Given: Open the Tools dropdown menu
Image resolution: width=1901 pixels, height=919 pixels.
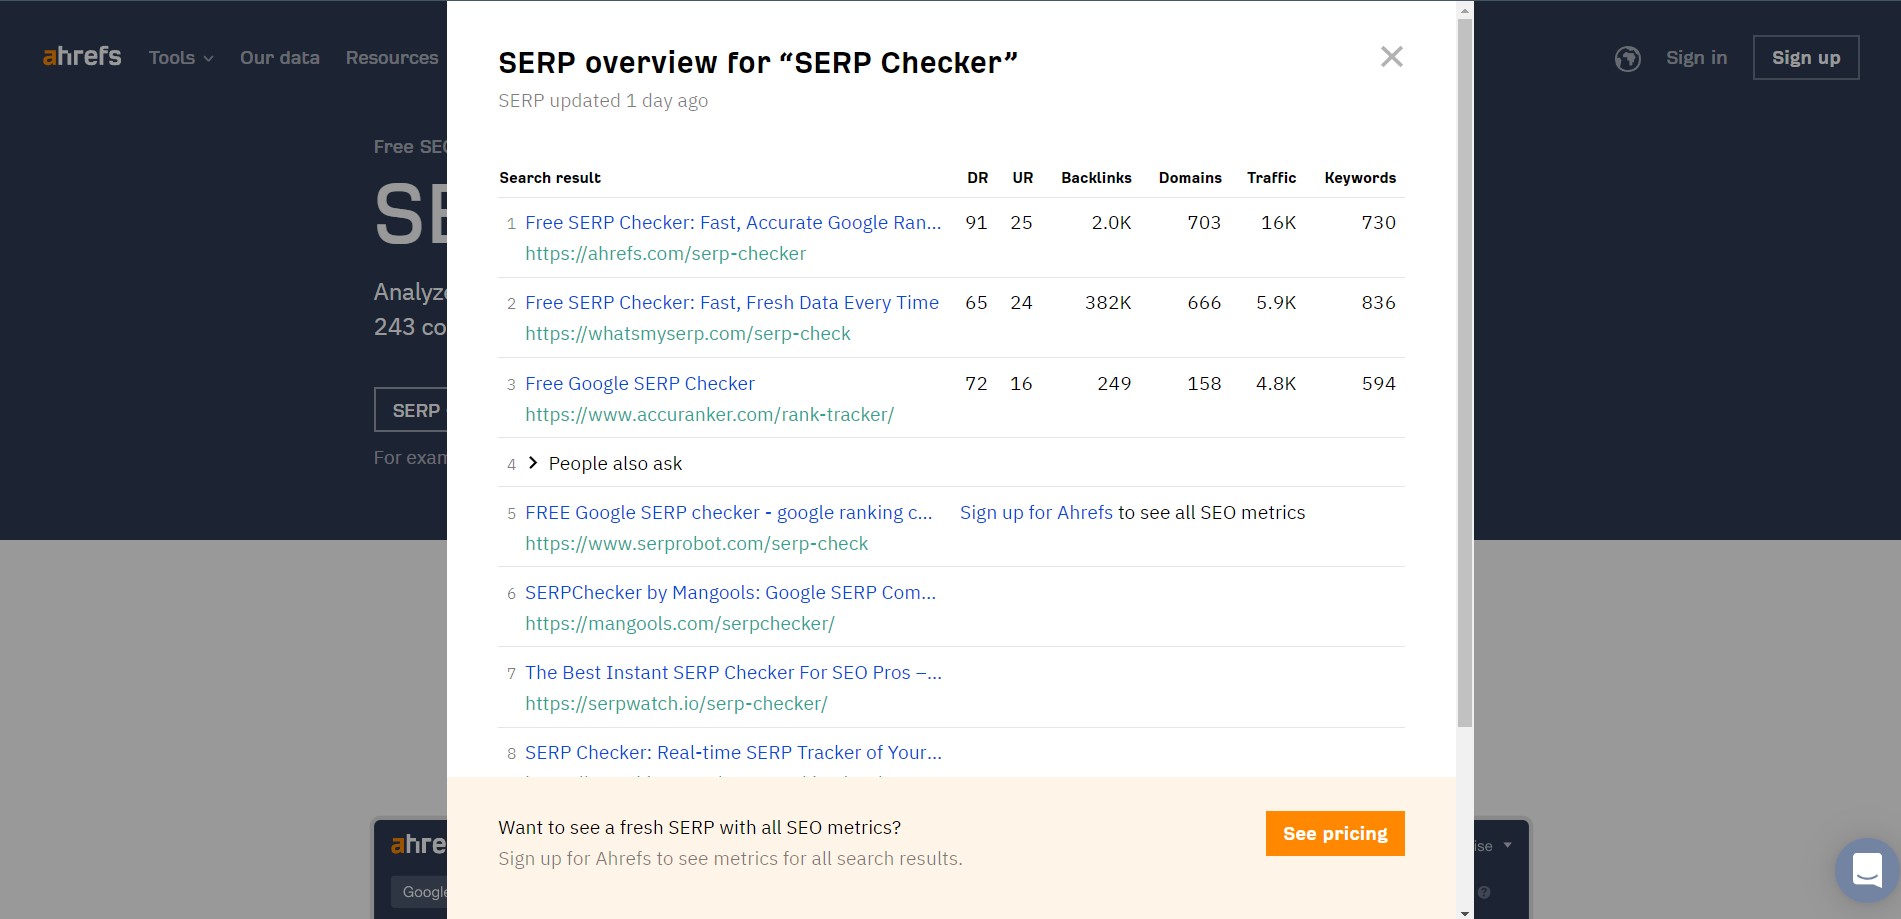Looking at the screenshot, I should pos(181,58).
